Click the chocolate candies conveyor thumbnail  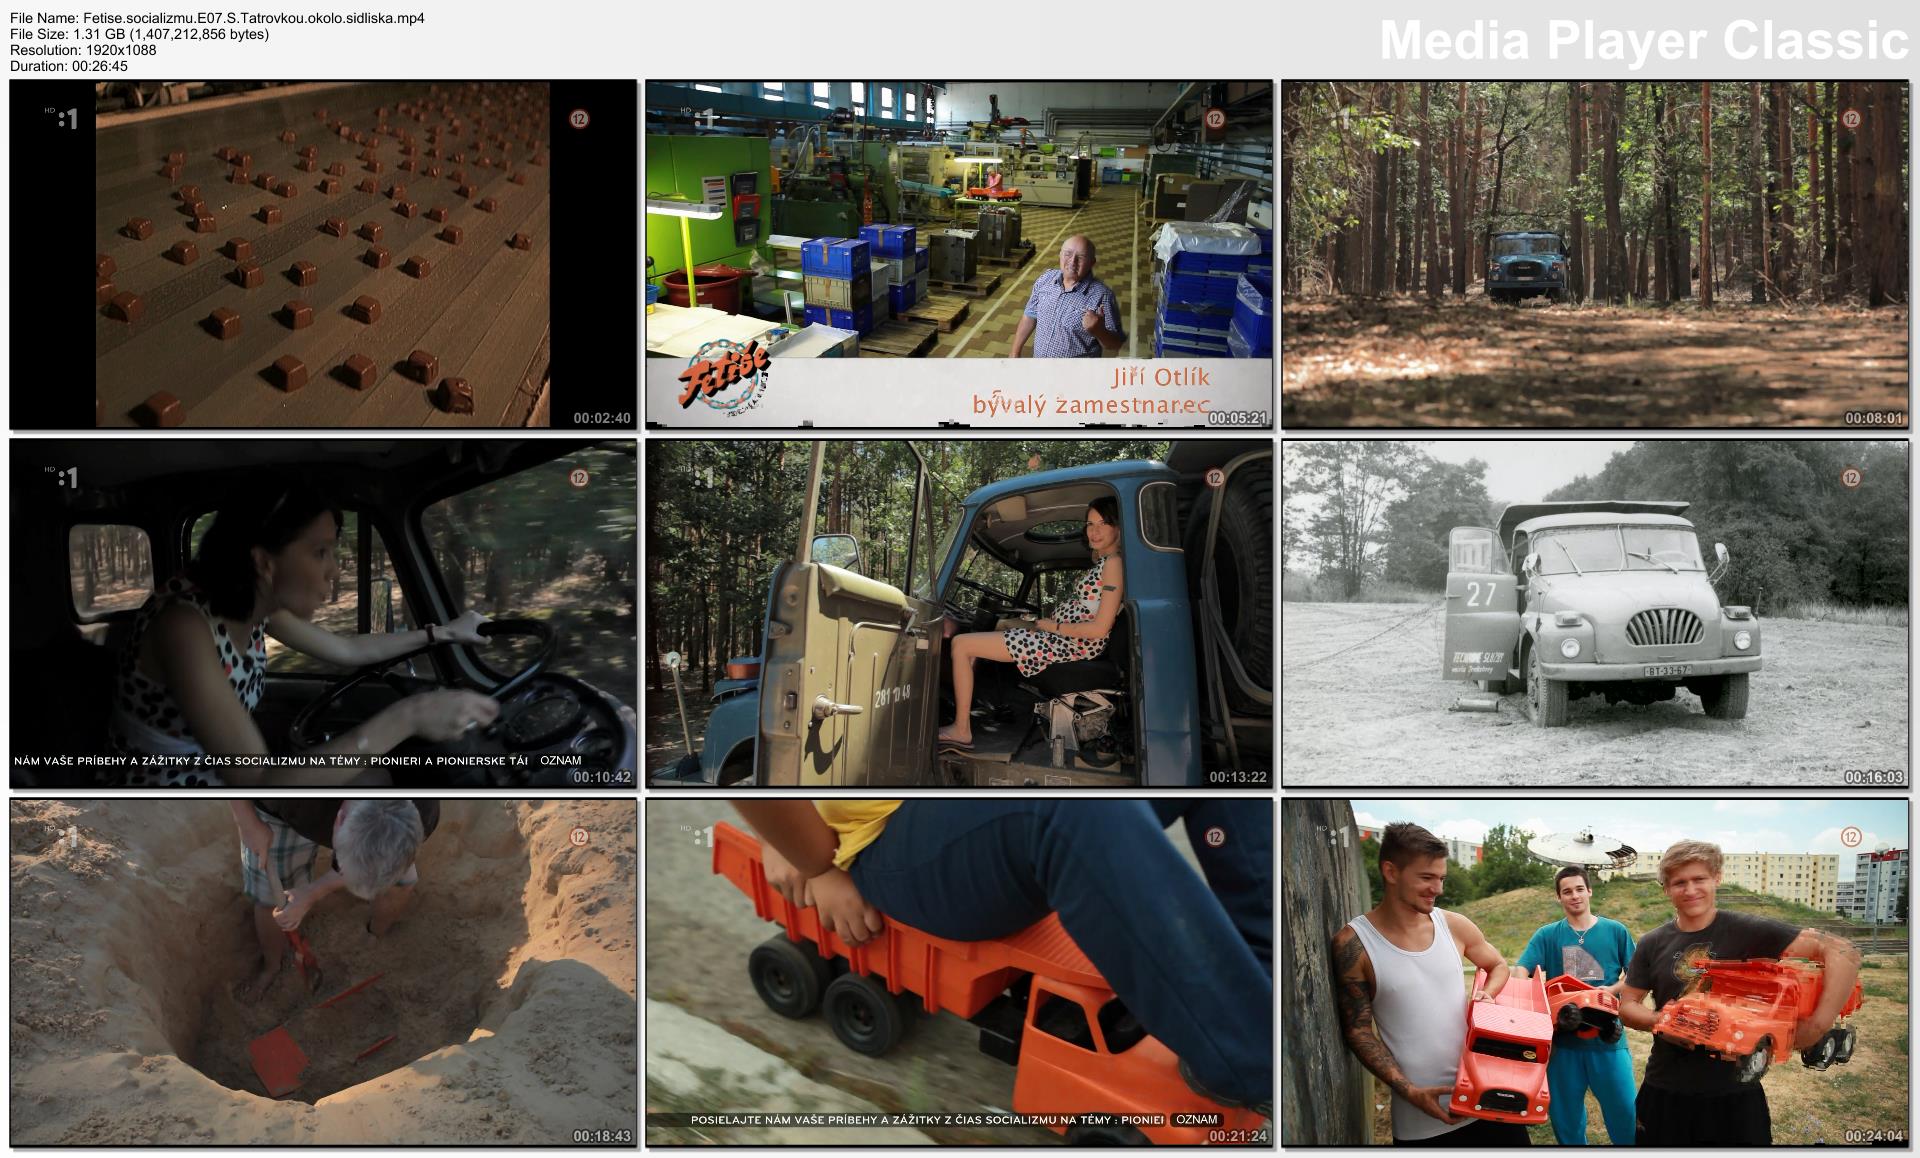tap(322, 254)
